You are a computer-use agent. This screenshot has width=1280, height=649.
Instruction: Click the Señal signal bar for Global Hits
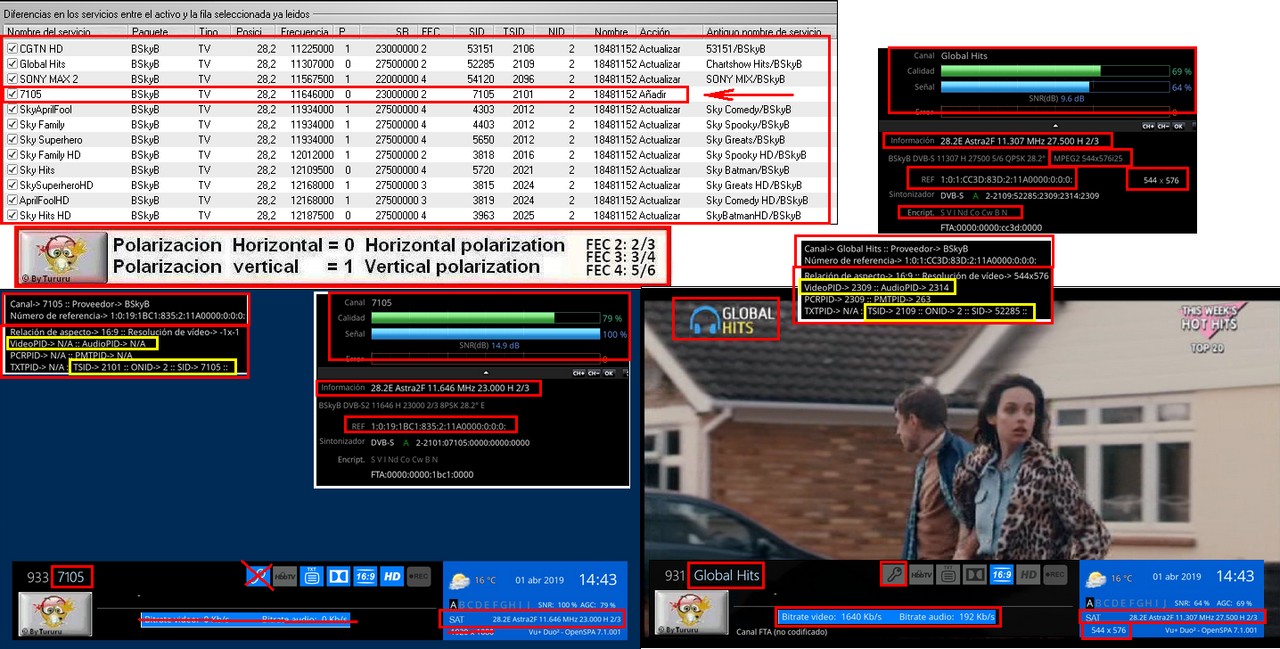1053,87
